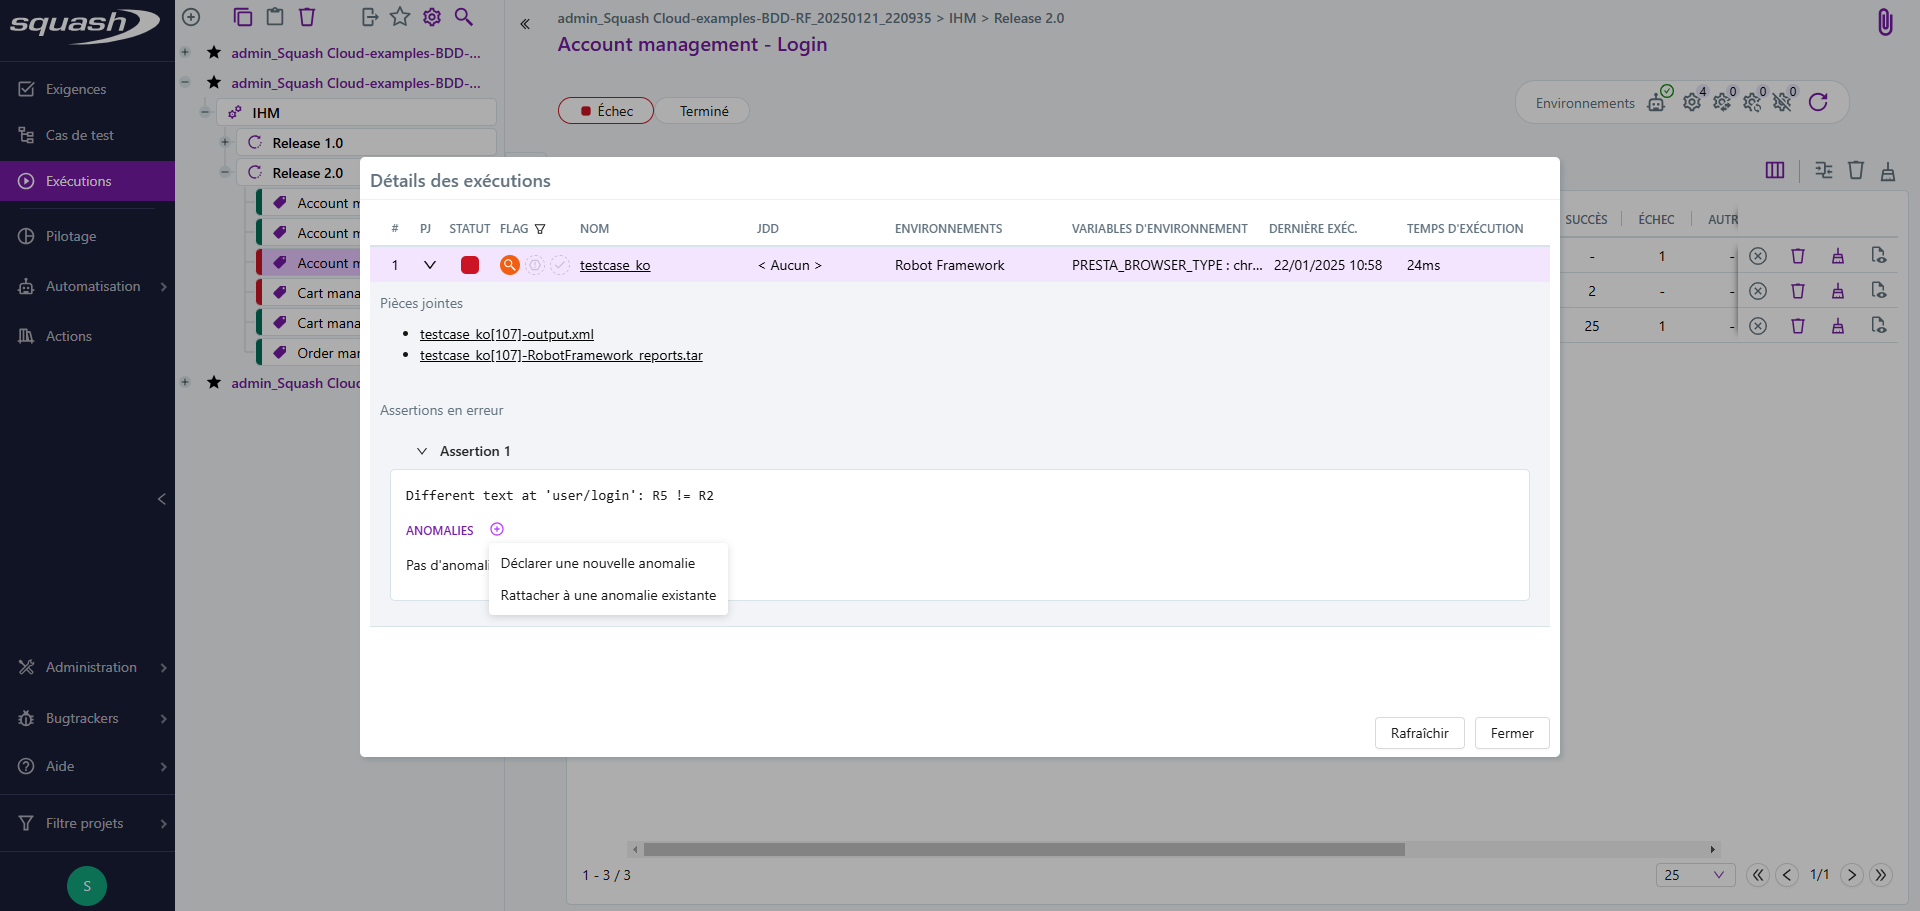Screen dimensions: 1920x911
Task: Expand the testcase_ko row with its chevron
Action: tap(430, 265)
